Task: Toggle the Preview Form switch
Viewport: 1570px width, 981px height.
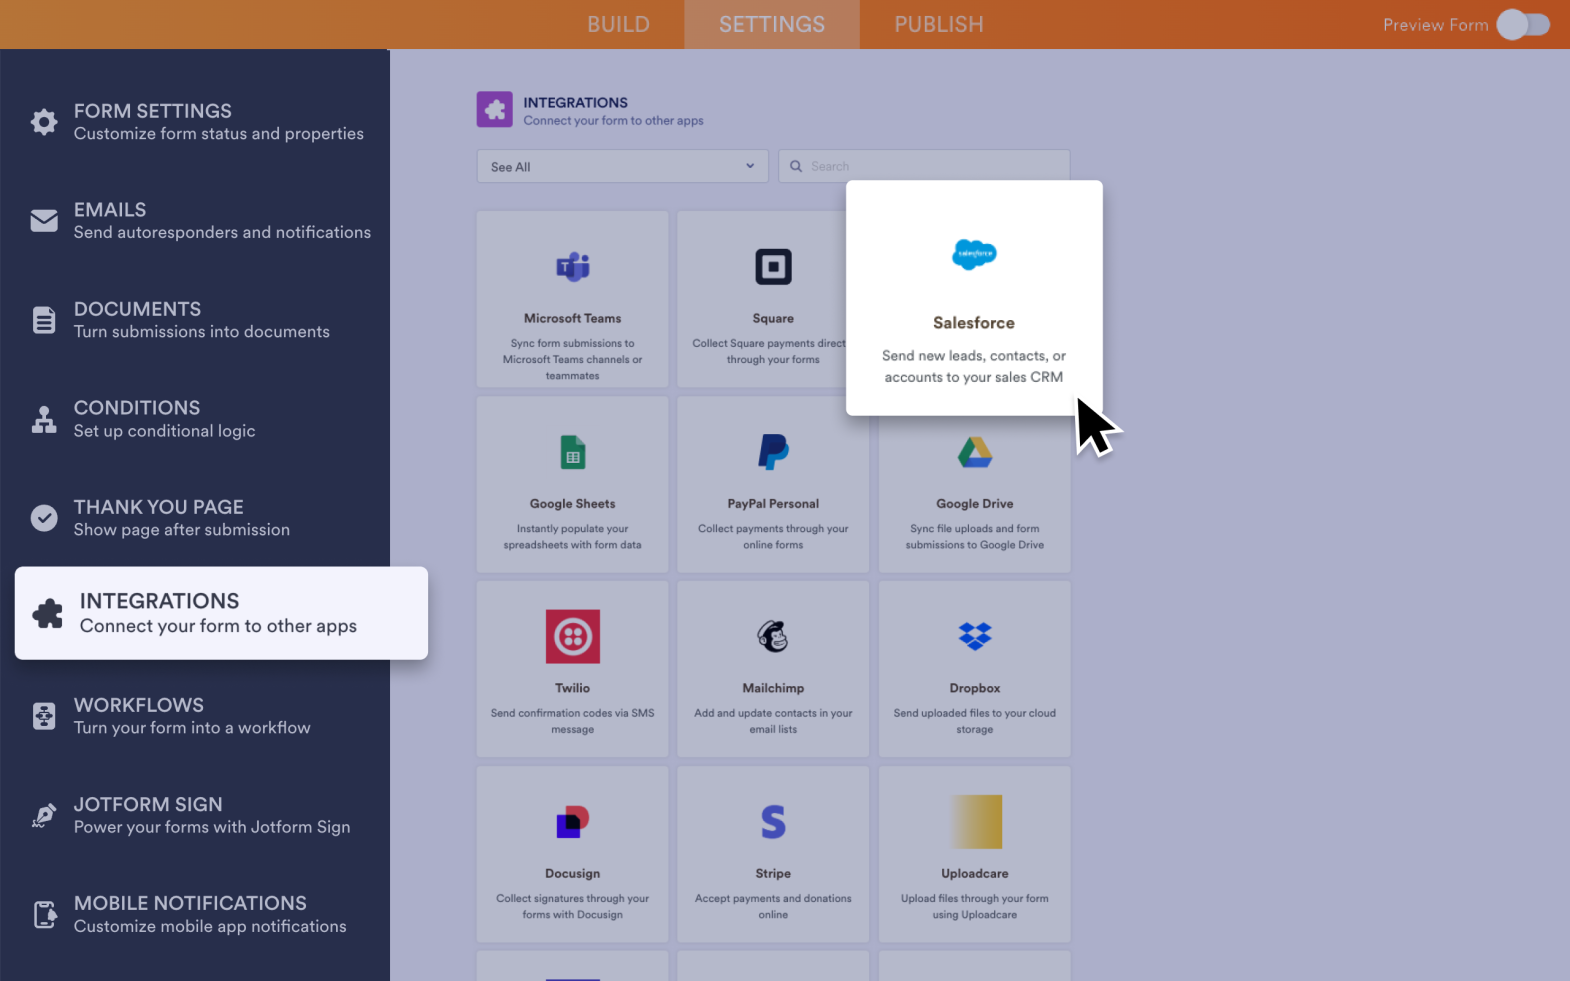Action: click(1522, 25)
